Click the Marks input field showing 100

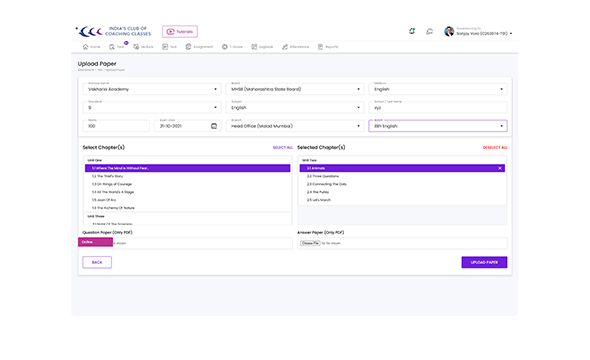coord(116,126)
